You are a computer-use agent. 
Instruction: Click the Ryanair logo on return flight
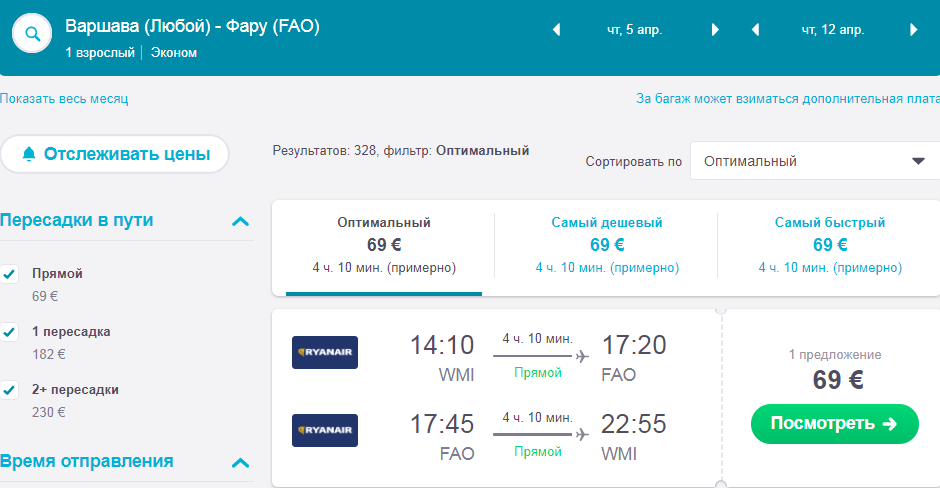(325, 430)
